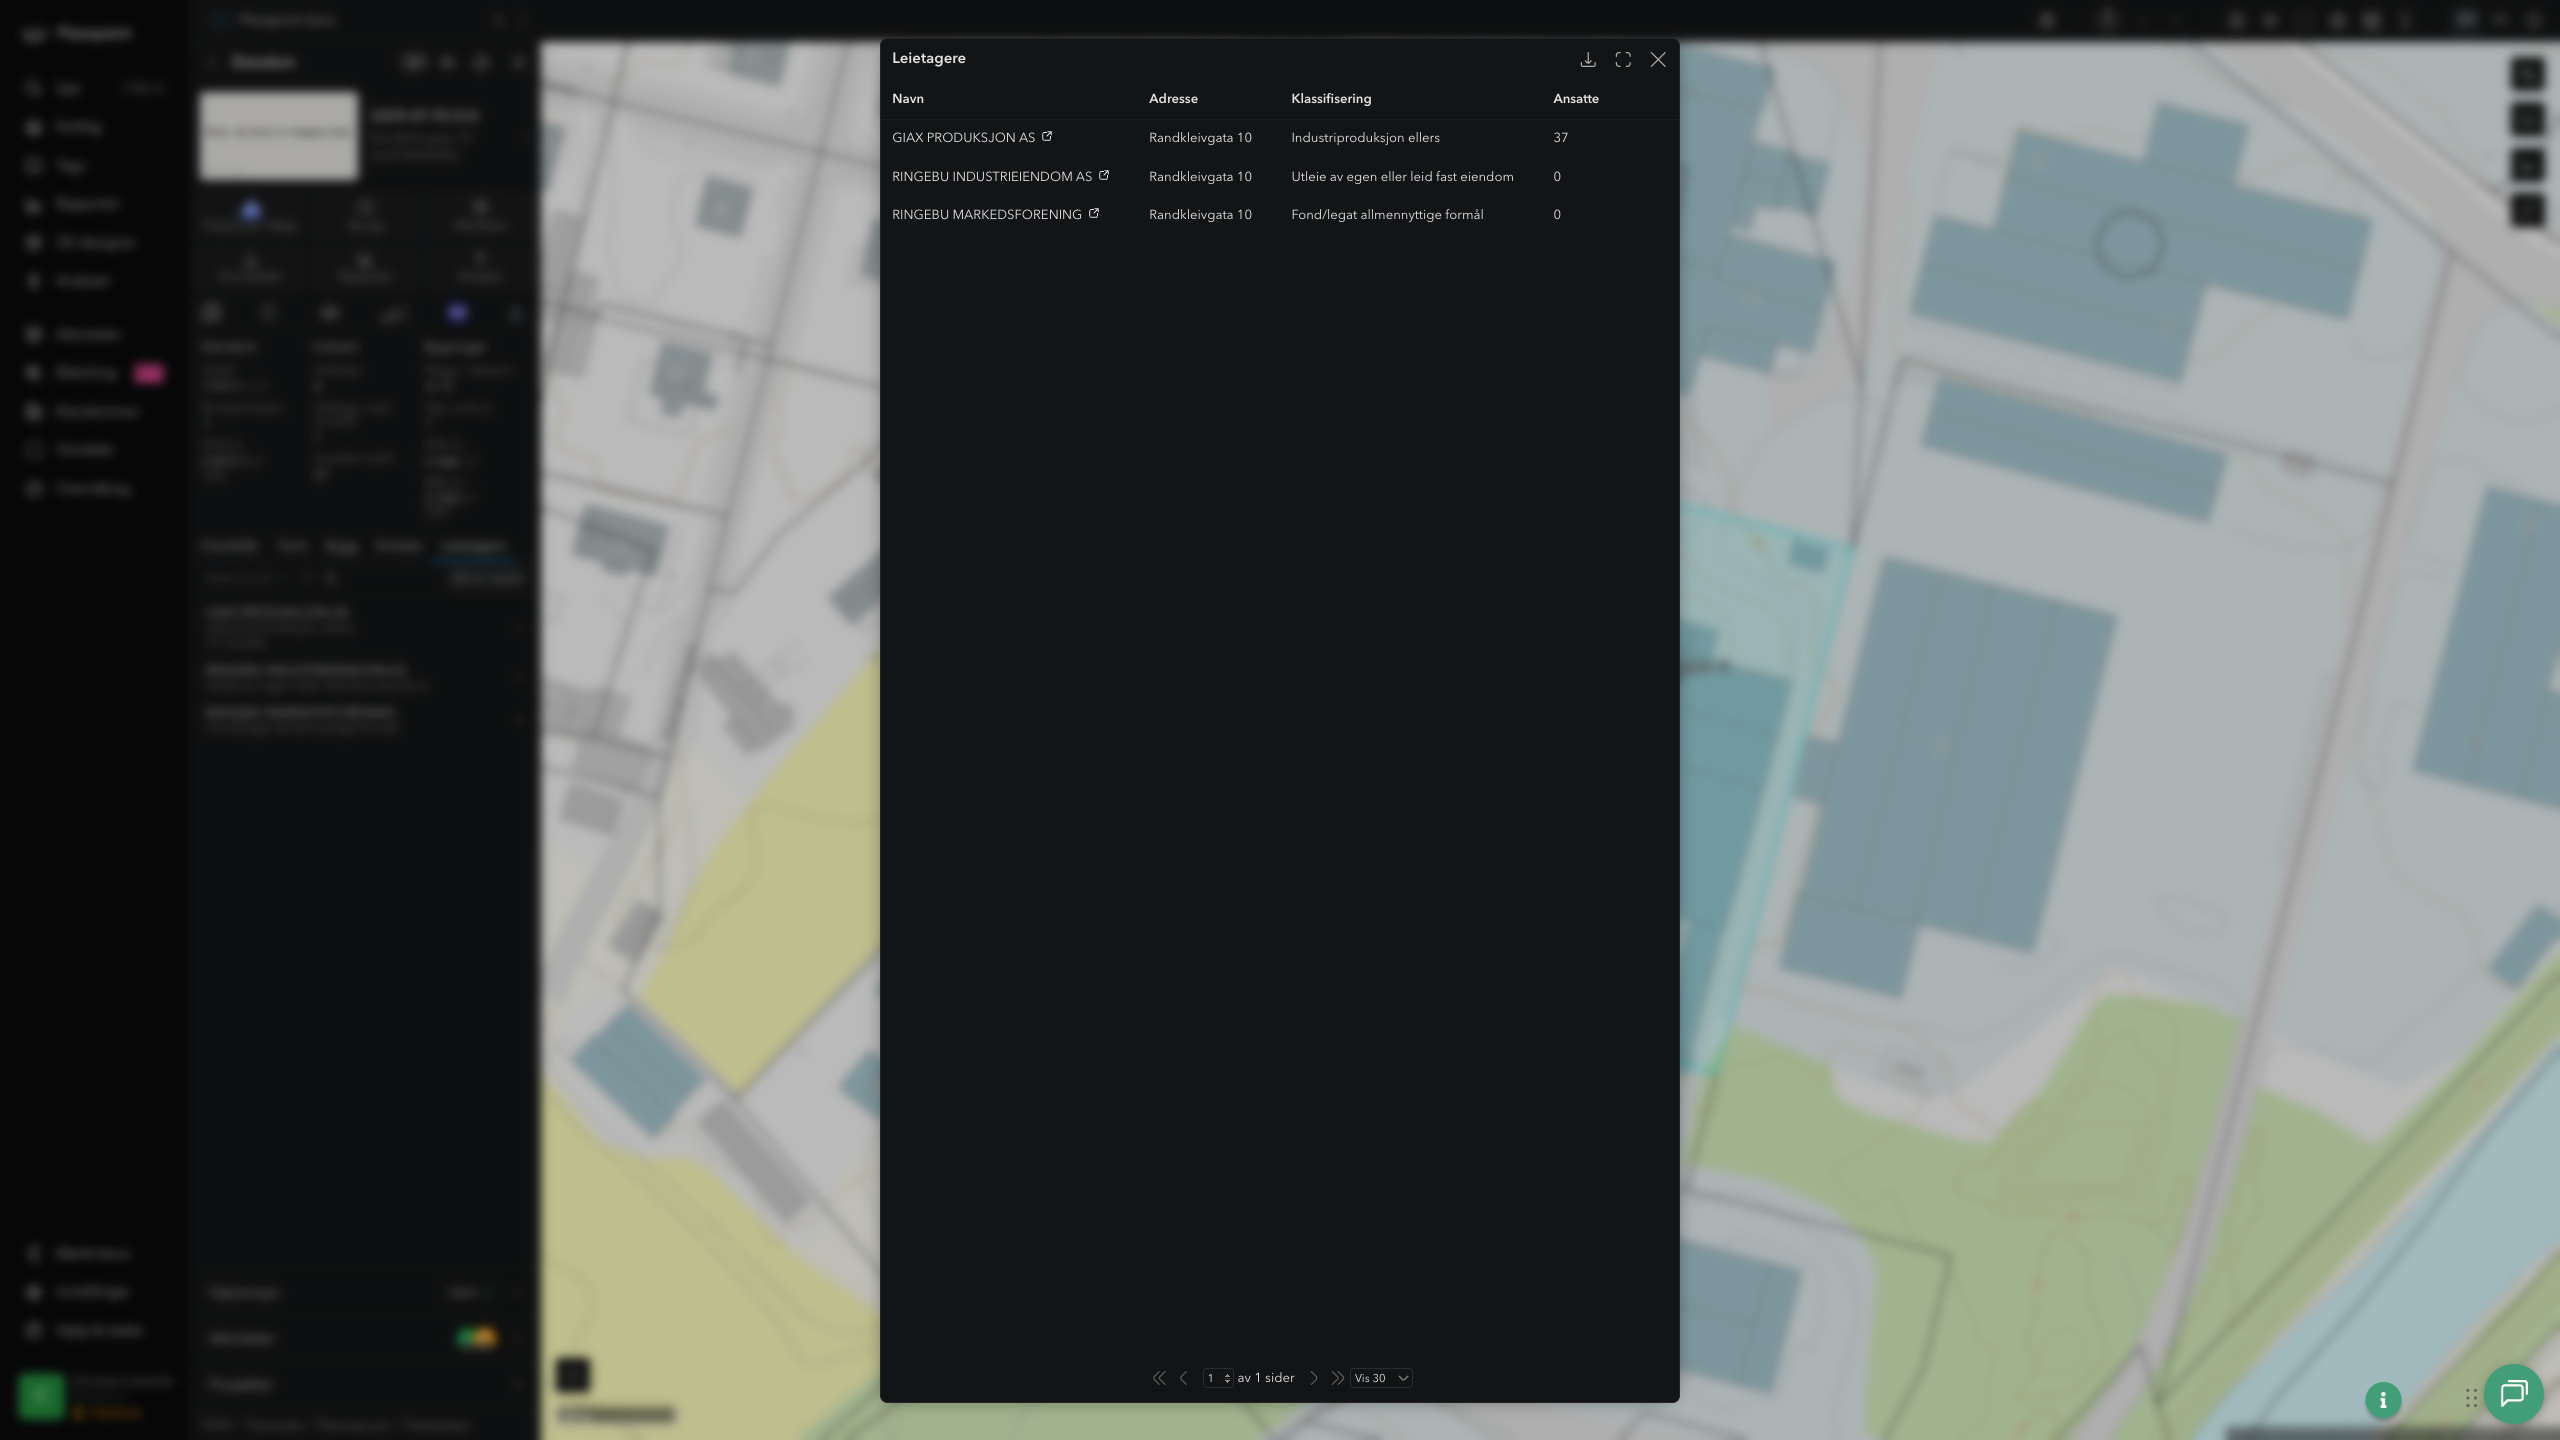Click the employee count 37
Viewport: 2560px width, 1440px height.
tap(1560, 138)
